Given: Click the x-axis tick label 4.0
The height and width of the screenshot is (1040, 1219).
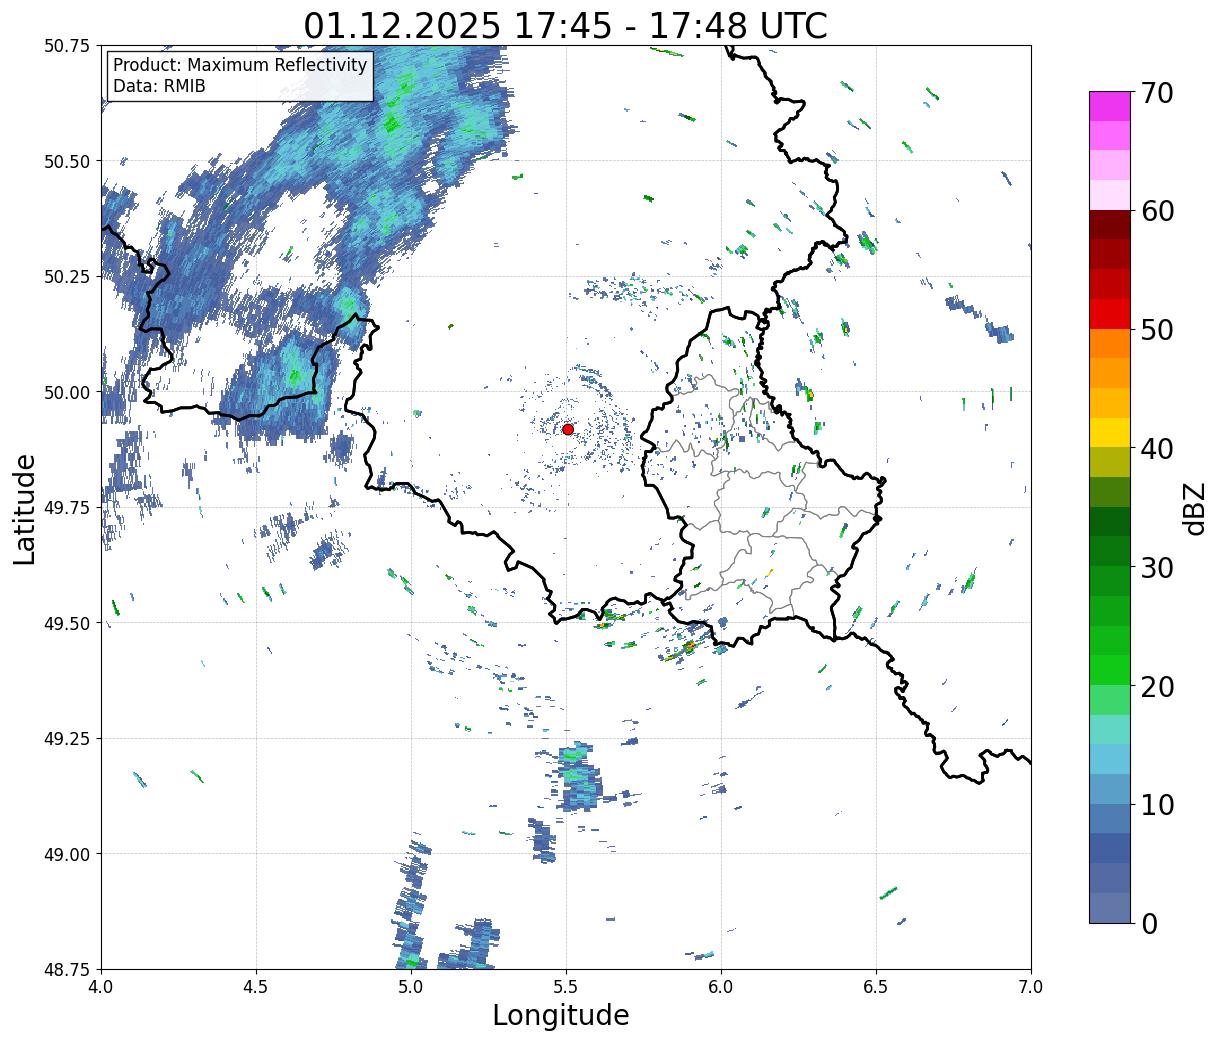Looking at the screenshot, I should (x=101, y=987).
